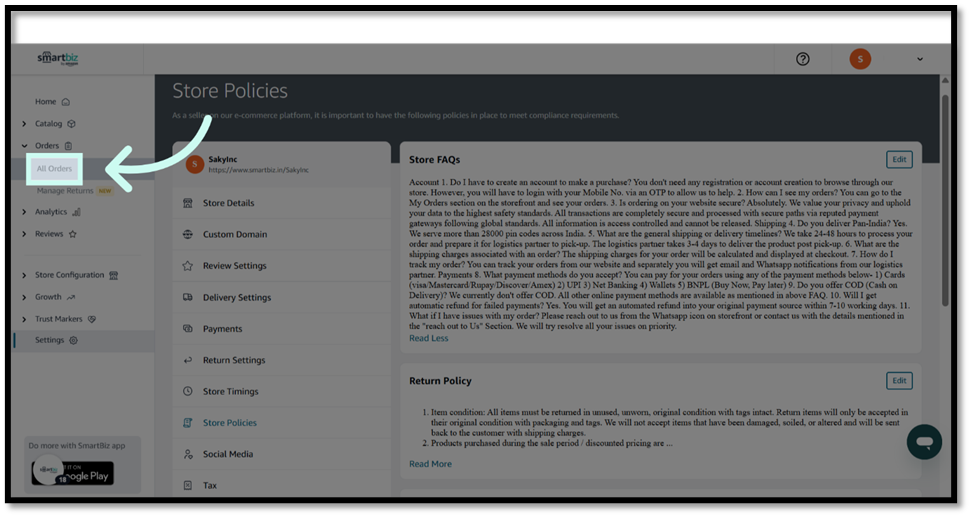The height and width of the screenshot is (516, 970).
Task: Click the Delivery Settings truck icon
Action: [x=188, y=297]
